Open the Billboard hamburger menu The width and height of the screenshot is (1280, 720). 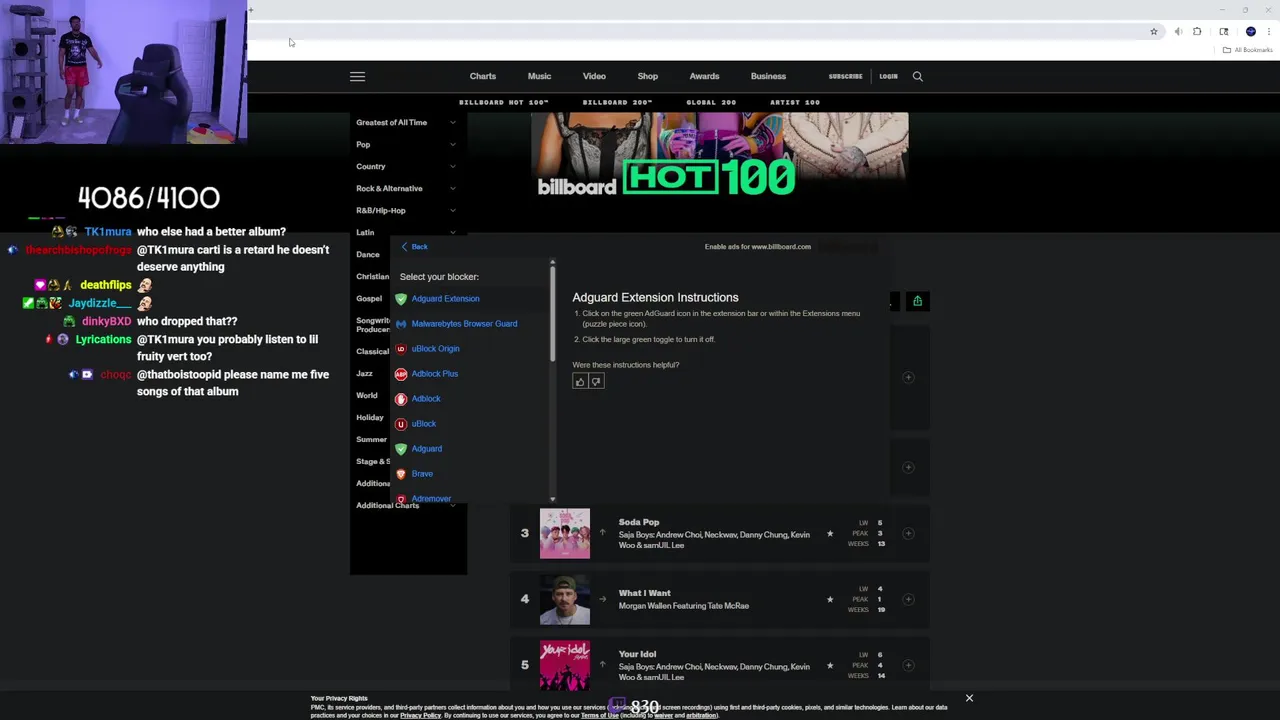[x=357, y=76]
